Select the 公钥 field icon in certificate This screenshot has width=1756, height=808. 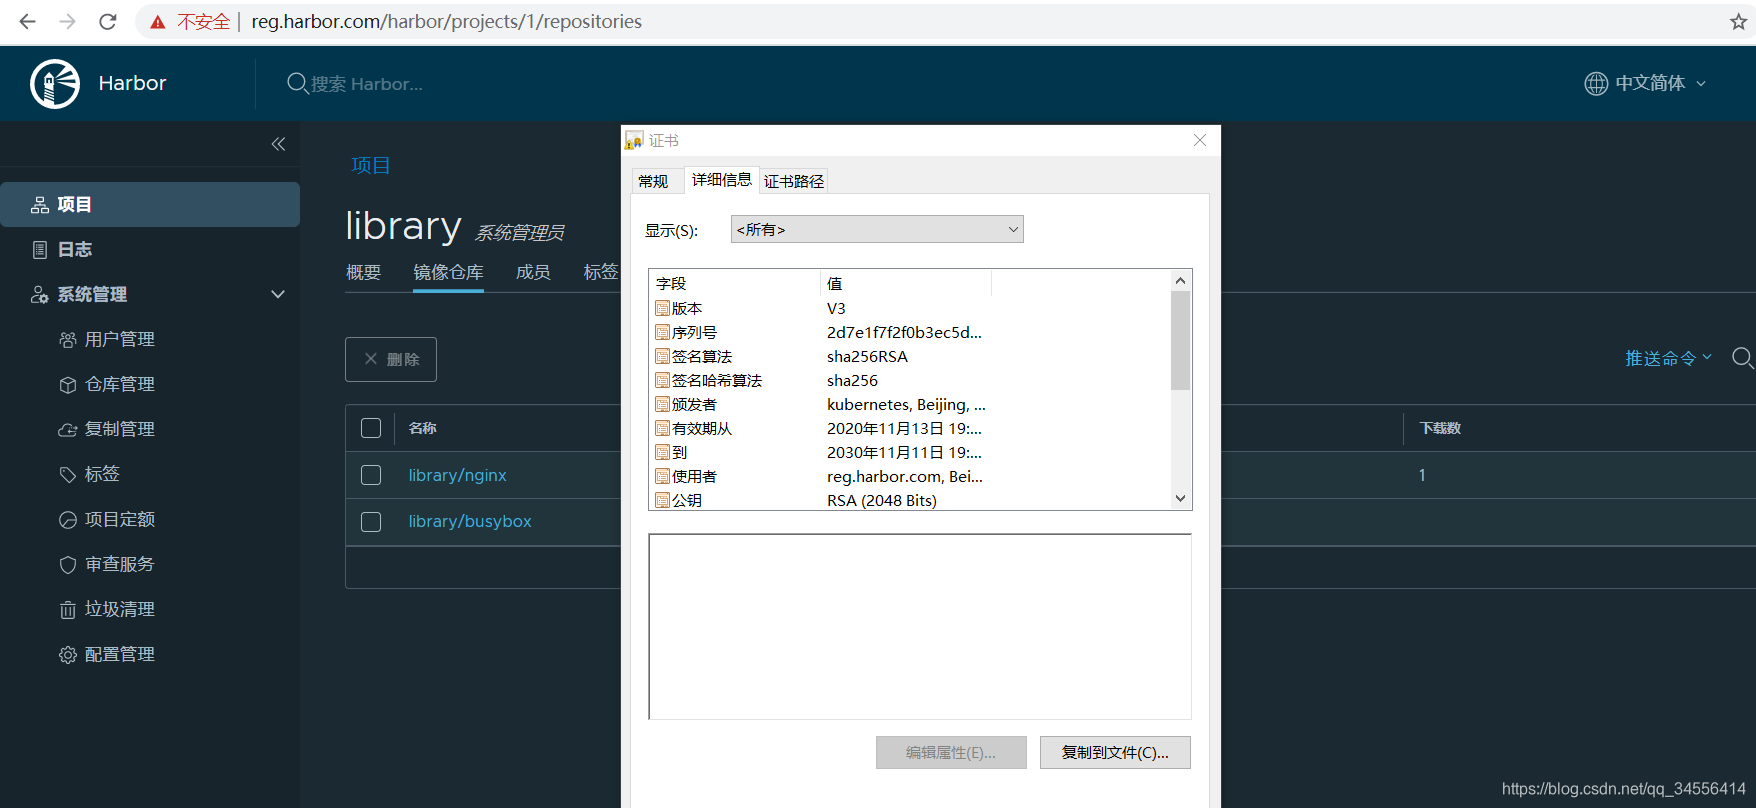(662, 500)
